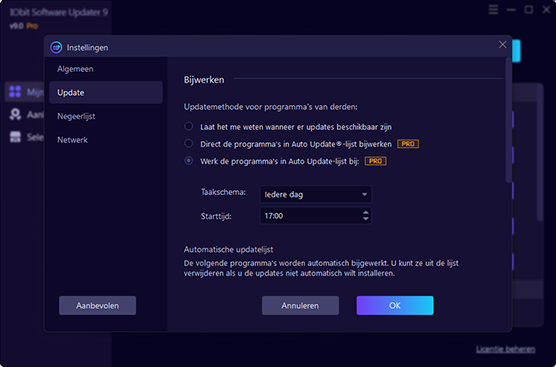Viewport: 556px width, 367px height.
Task: Click the settings dialog vertical scrollbar
Action: click(508, 121)
